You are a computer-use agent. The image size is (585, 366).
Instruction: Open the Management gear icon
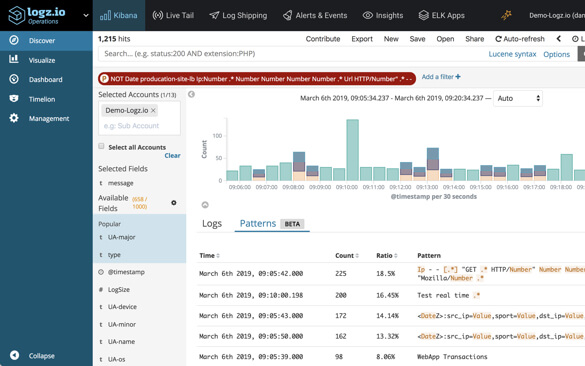[x=14, y=118]
